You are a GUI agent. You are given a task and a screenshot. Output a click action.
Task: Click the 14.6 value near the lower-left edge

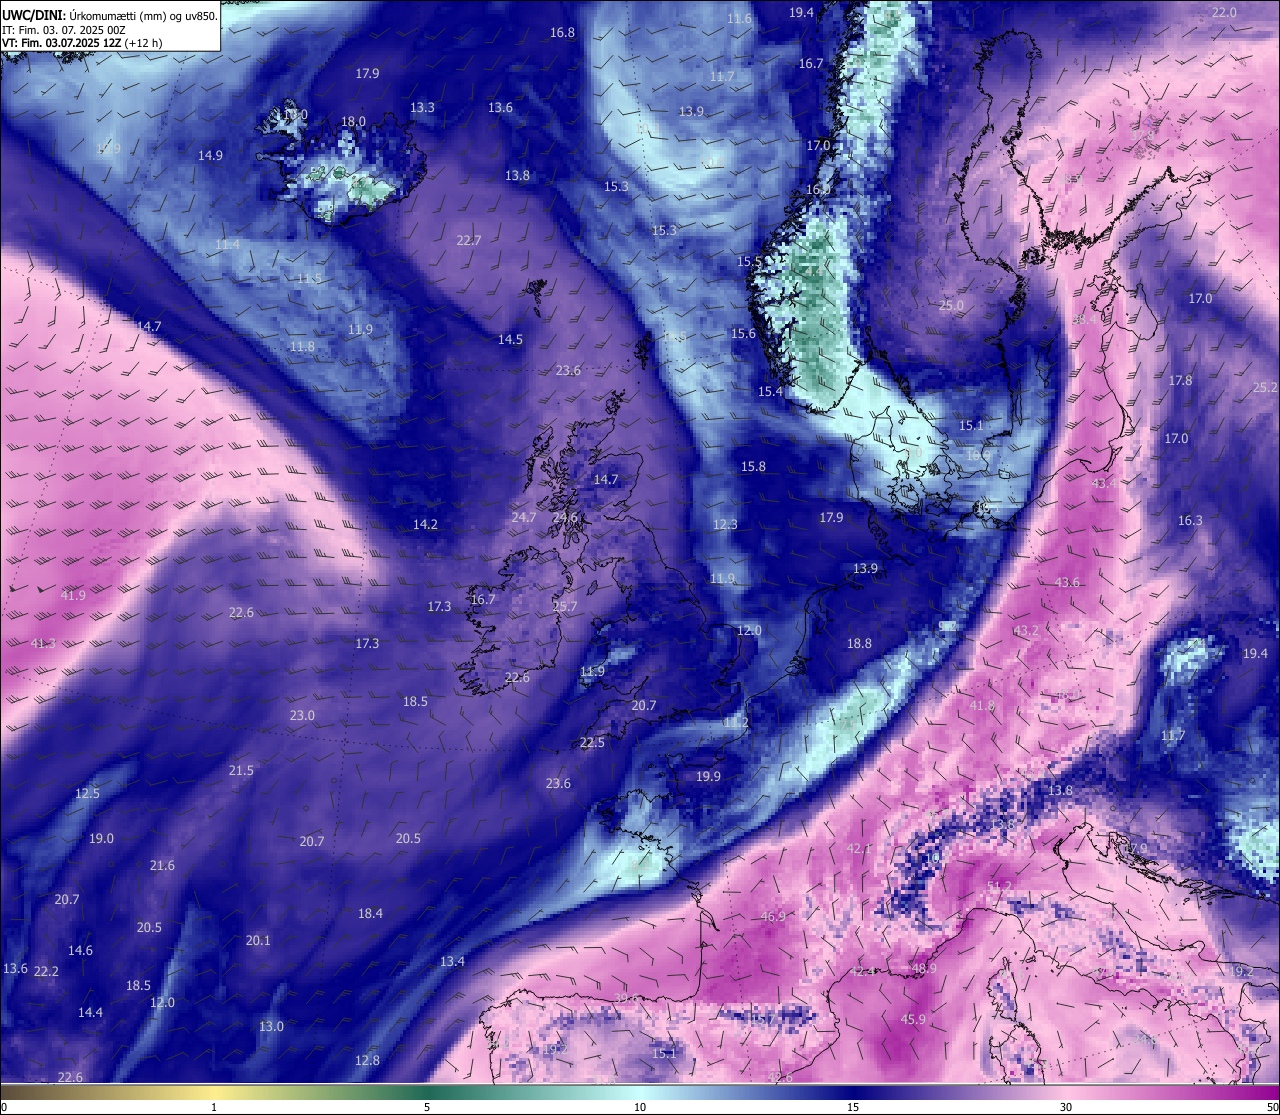click(x=80, y=950)
